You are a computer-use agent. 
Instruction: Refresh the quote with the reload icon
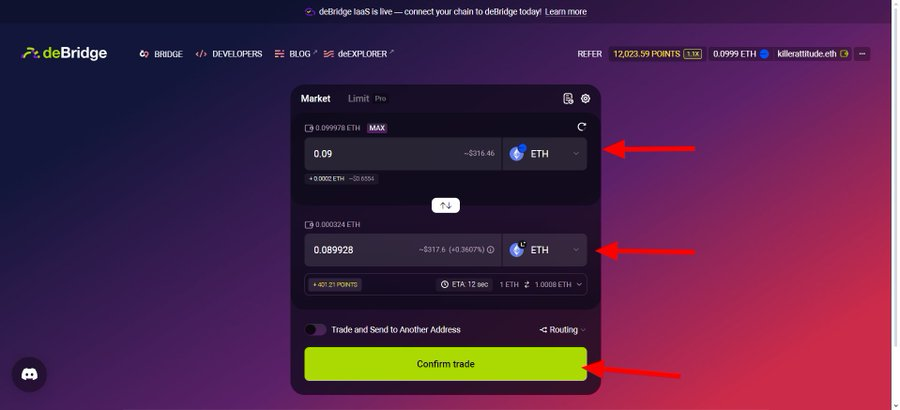(x=581, y=127)
